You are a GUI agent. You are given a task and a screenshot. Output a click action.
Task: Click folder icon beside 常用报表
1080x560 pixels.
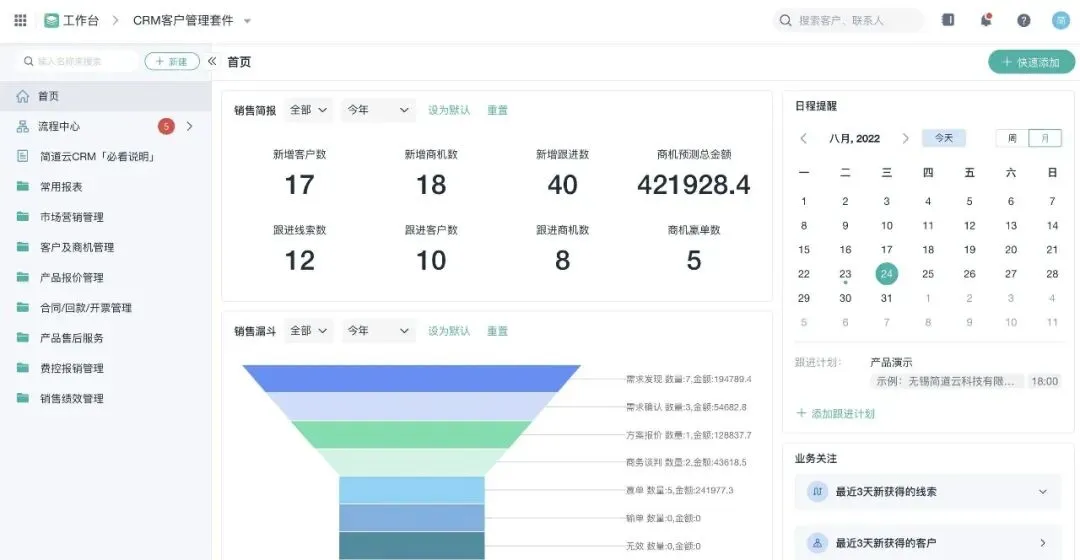[x=23, y=187]
